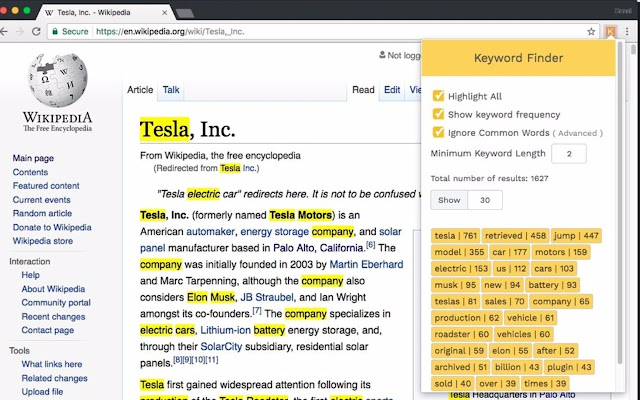Follow the Lithium-ion link
This screenshot has width=640, height=400.
coord(225,330)
